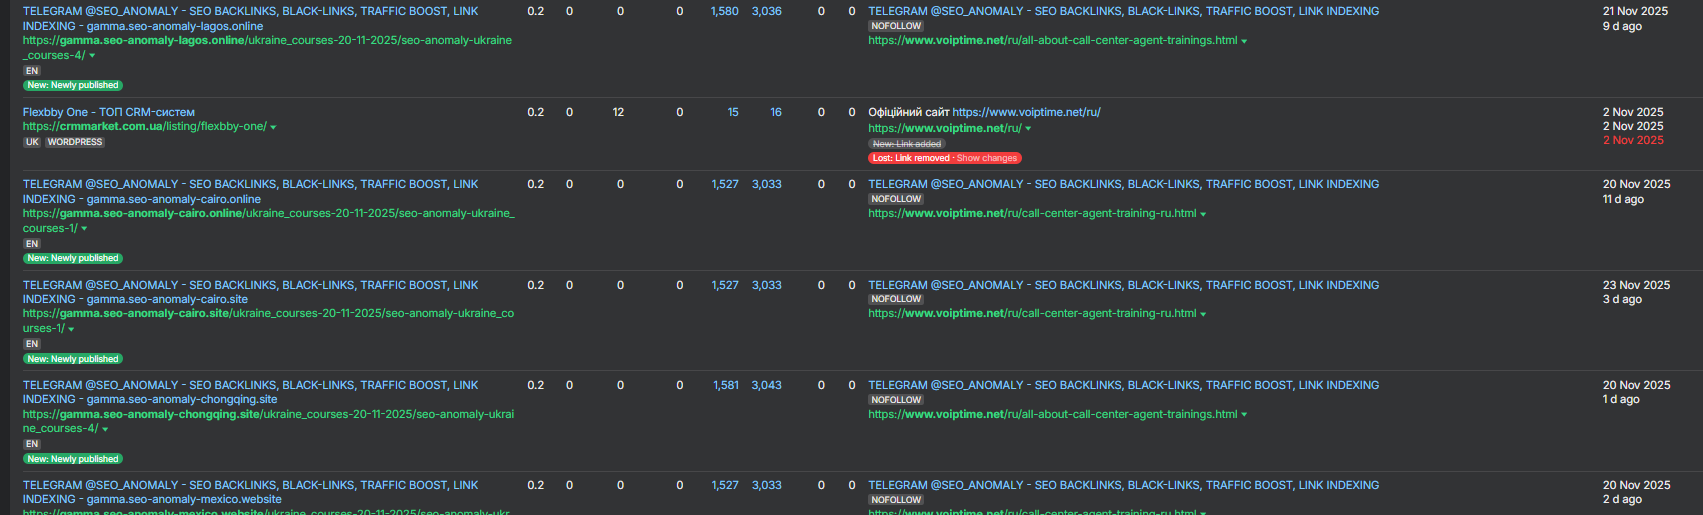
Task: Select the 9 d ago text
Action: point(1622,26)
